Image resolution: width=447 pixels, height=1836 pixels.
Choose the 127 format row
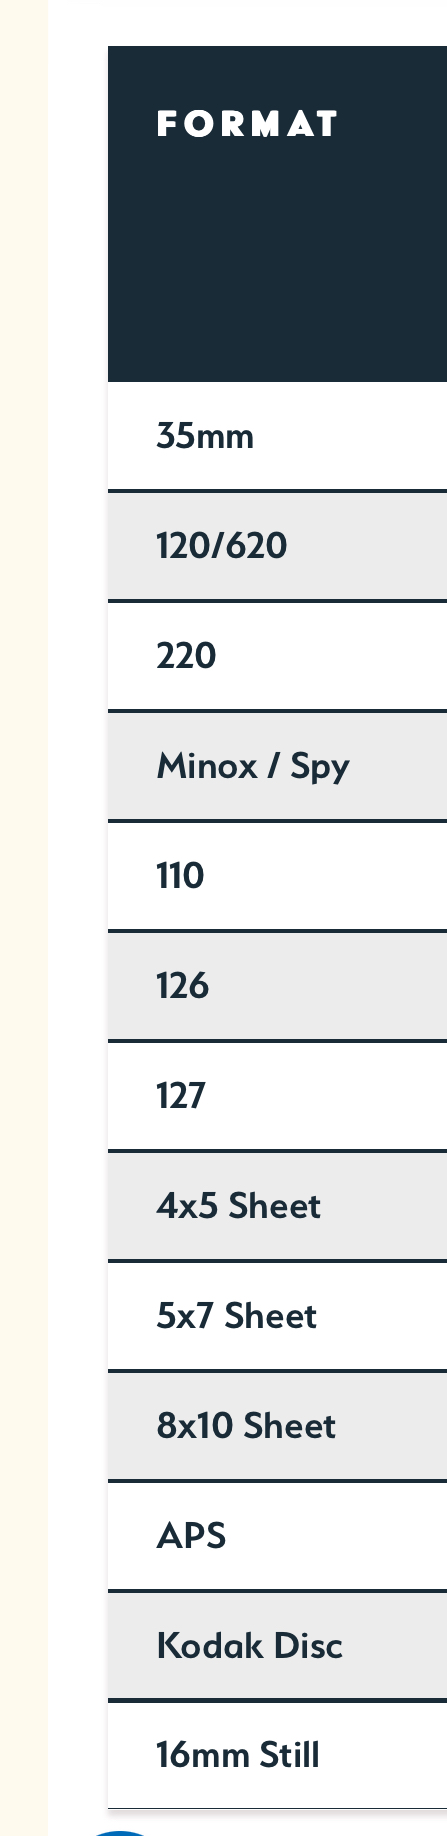277,1096
